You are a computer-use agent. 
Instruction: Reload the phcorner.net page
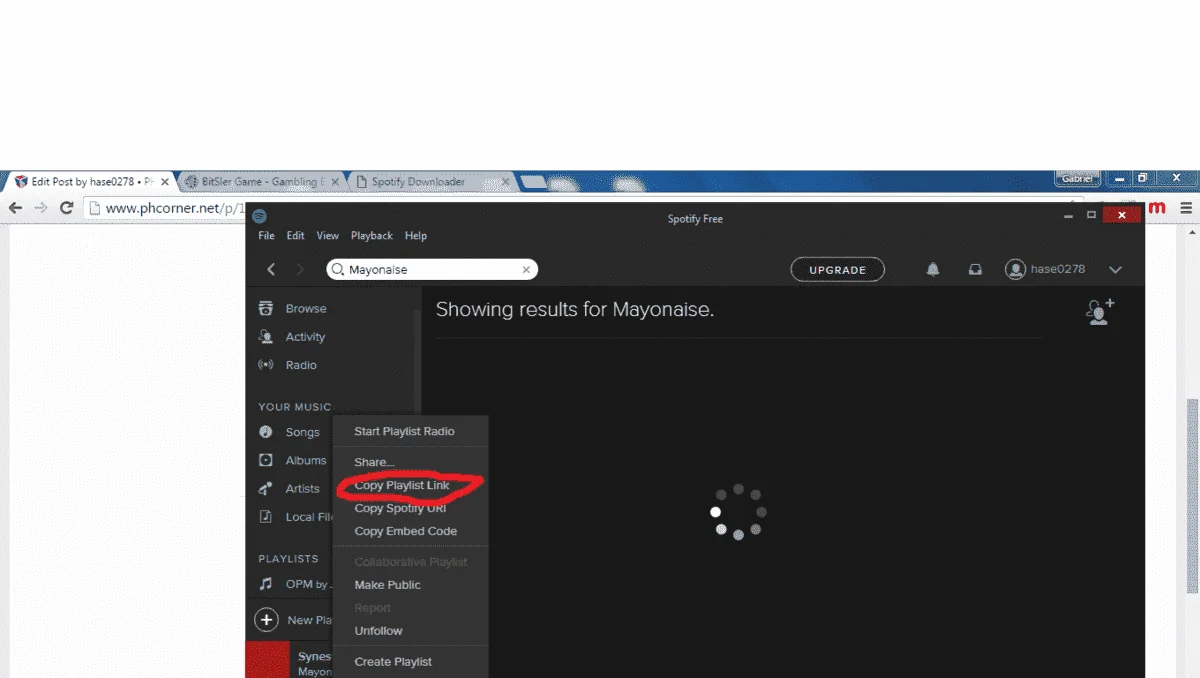(x=67, y=208)
